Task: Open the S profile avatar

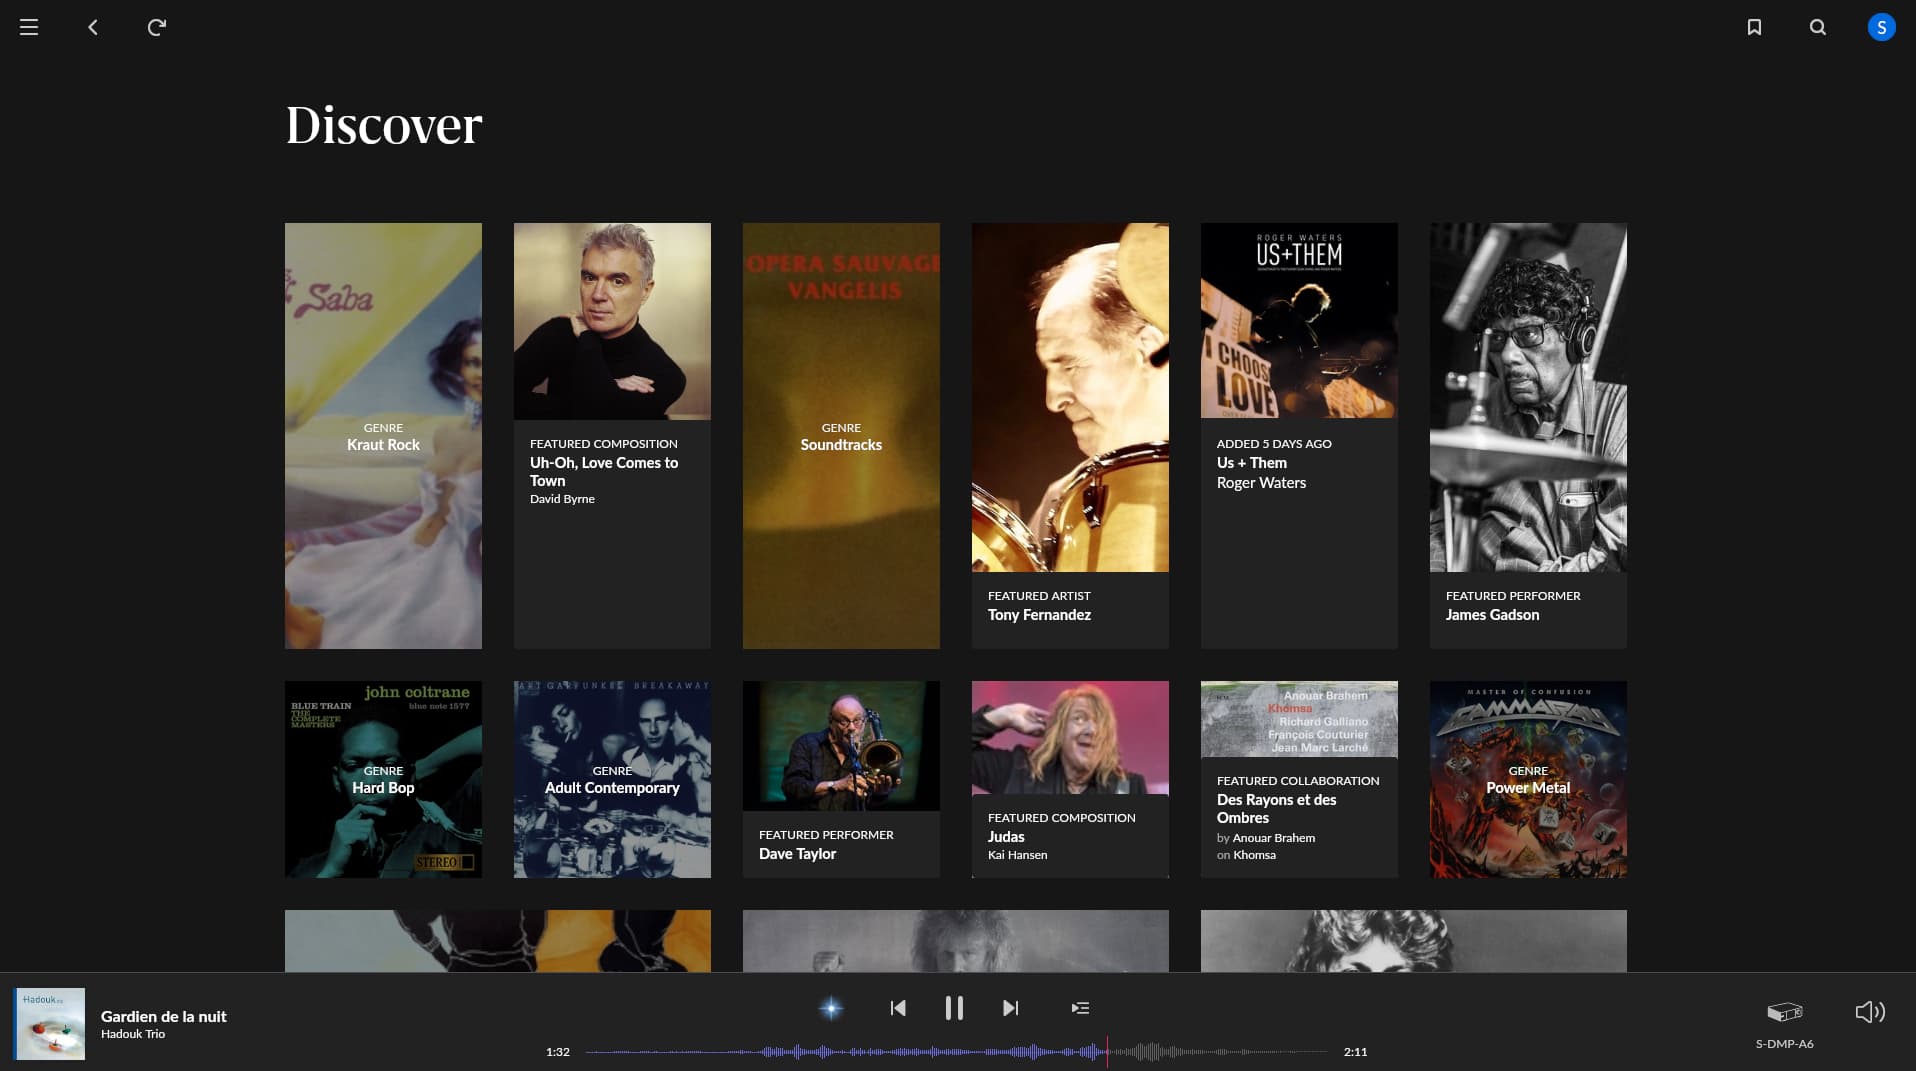Action: click(x=1881, y=27)
